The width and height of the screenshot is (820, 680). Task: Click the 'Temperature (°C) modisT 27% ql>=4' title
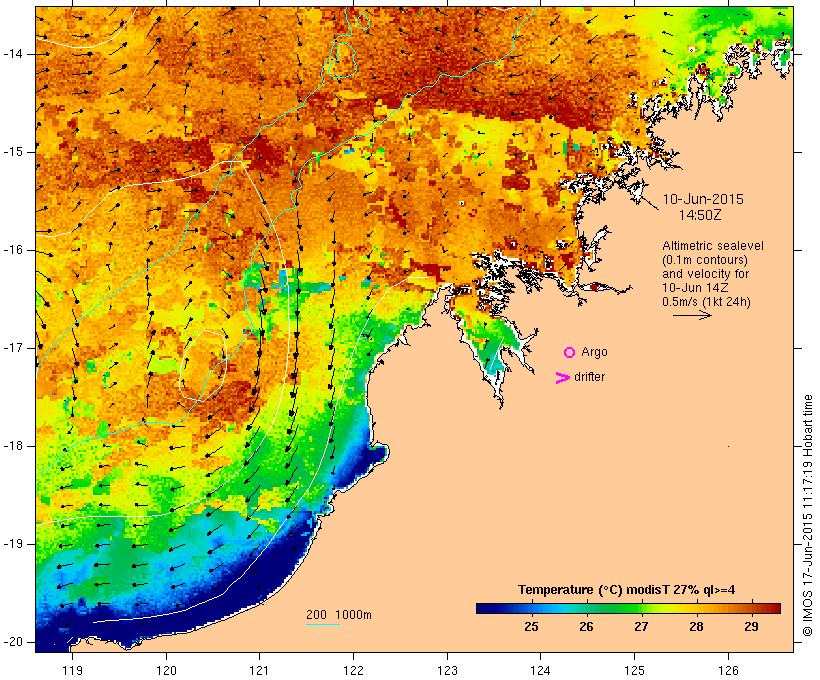627,590
